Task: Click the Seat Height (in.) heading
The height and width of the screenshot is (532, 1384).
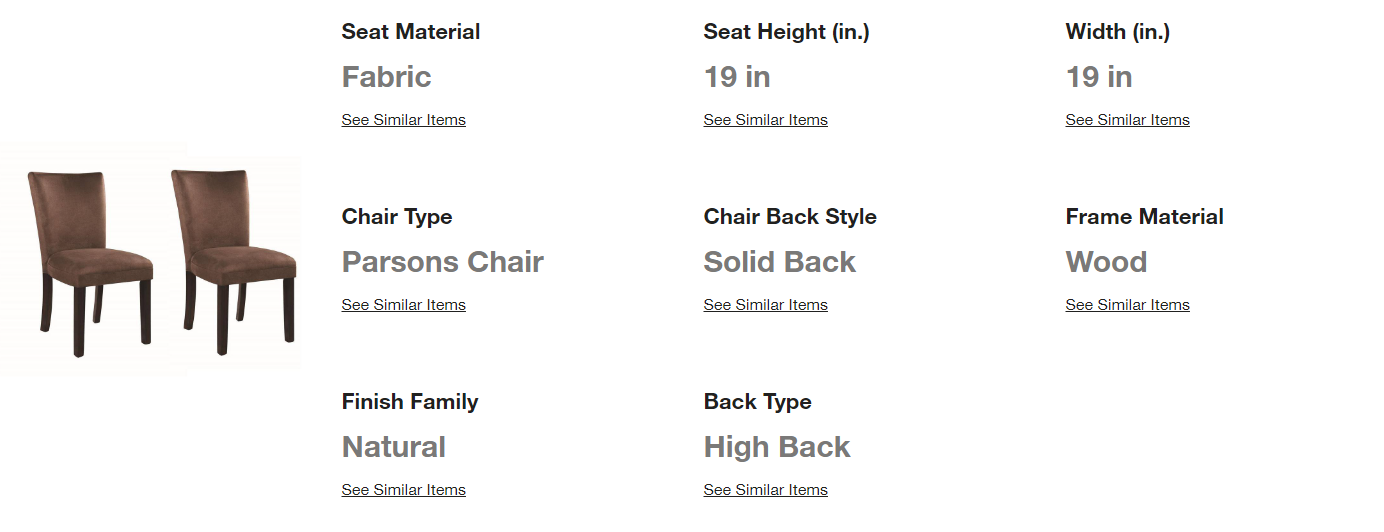Action: coord(786,32)
